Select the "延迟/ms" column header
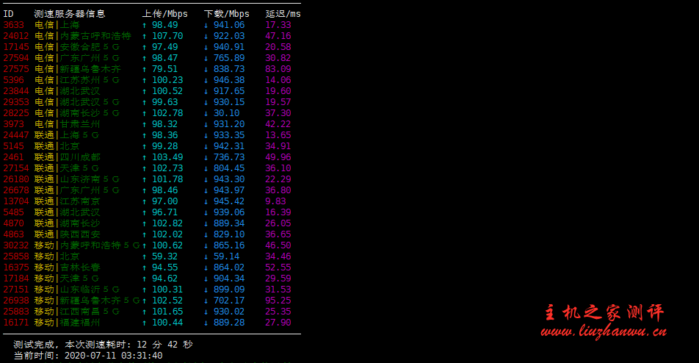Image resolution: width=699 pixels, height=363 pixels. click(x=283, y=14)
